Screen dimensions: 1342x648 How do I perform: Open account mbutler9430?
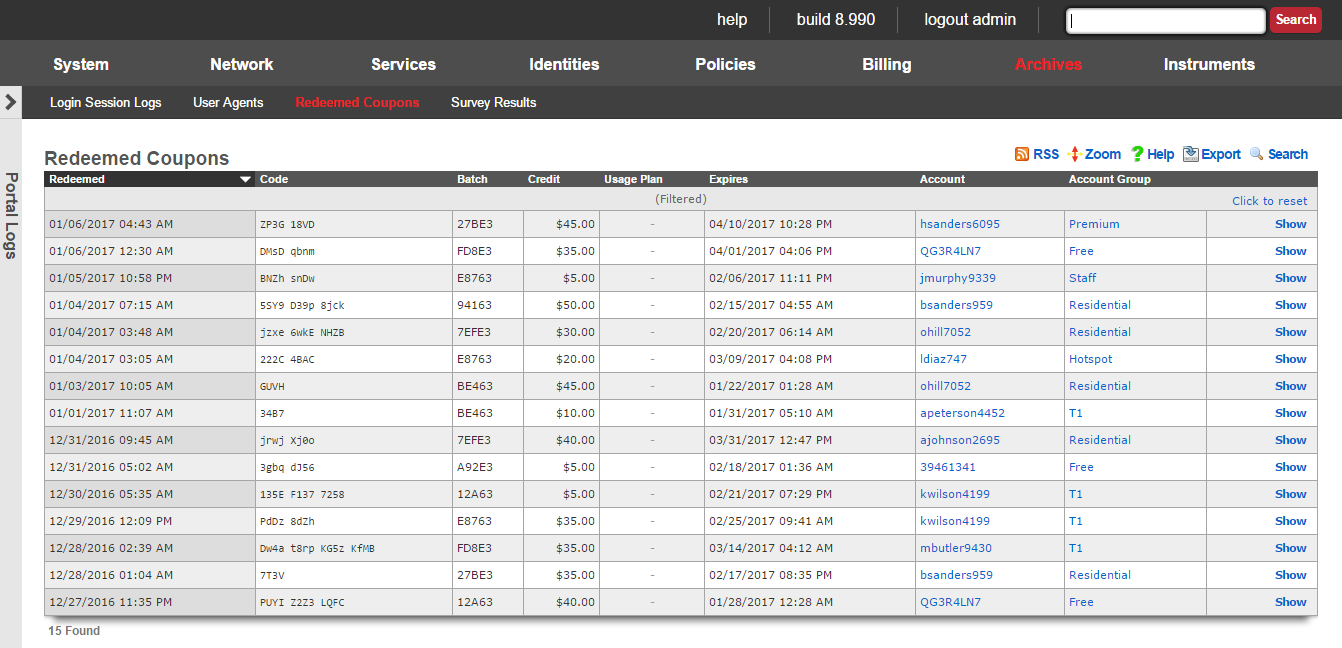[956, 548]
